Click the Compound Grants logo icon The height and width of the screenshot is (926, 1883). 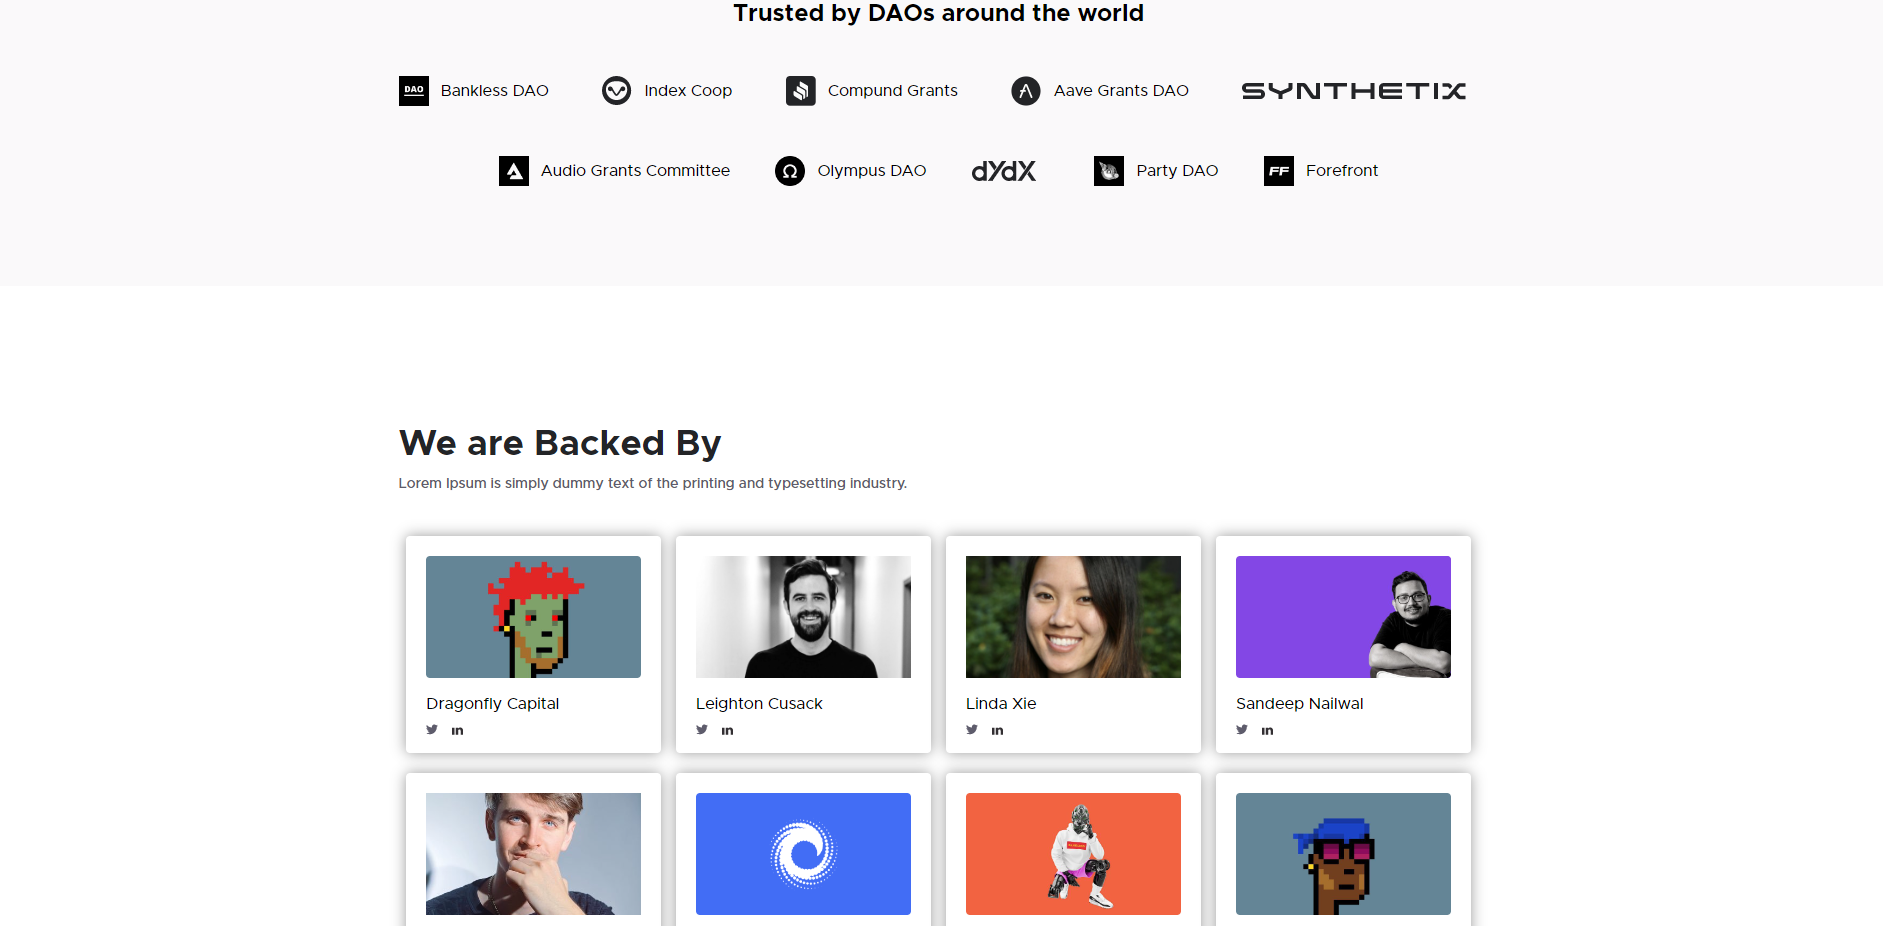(801, 91)
